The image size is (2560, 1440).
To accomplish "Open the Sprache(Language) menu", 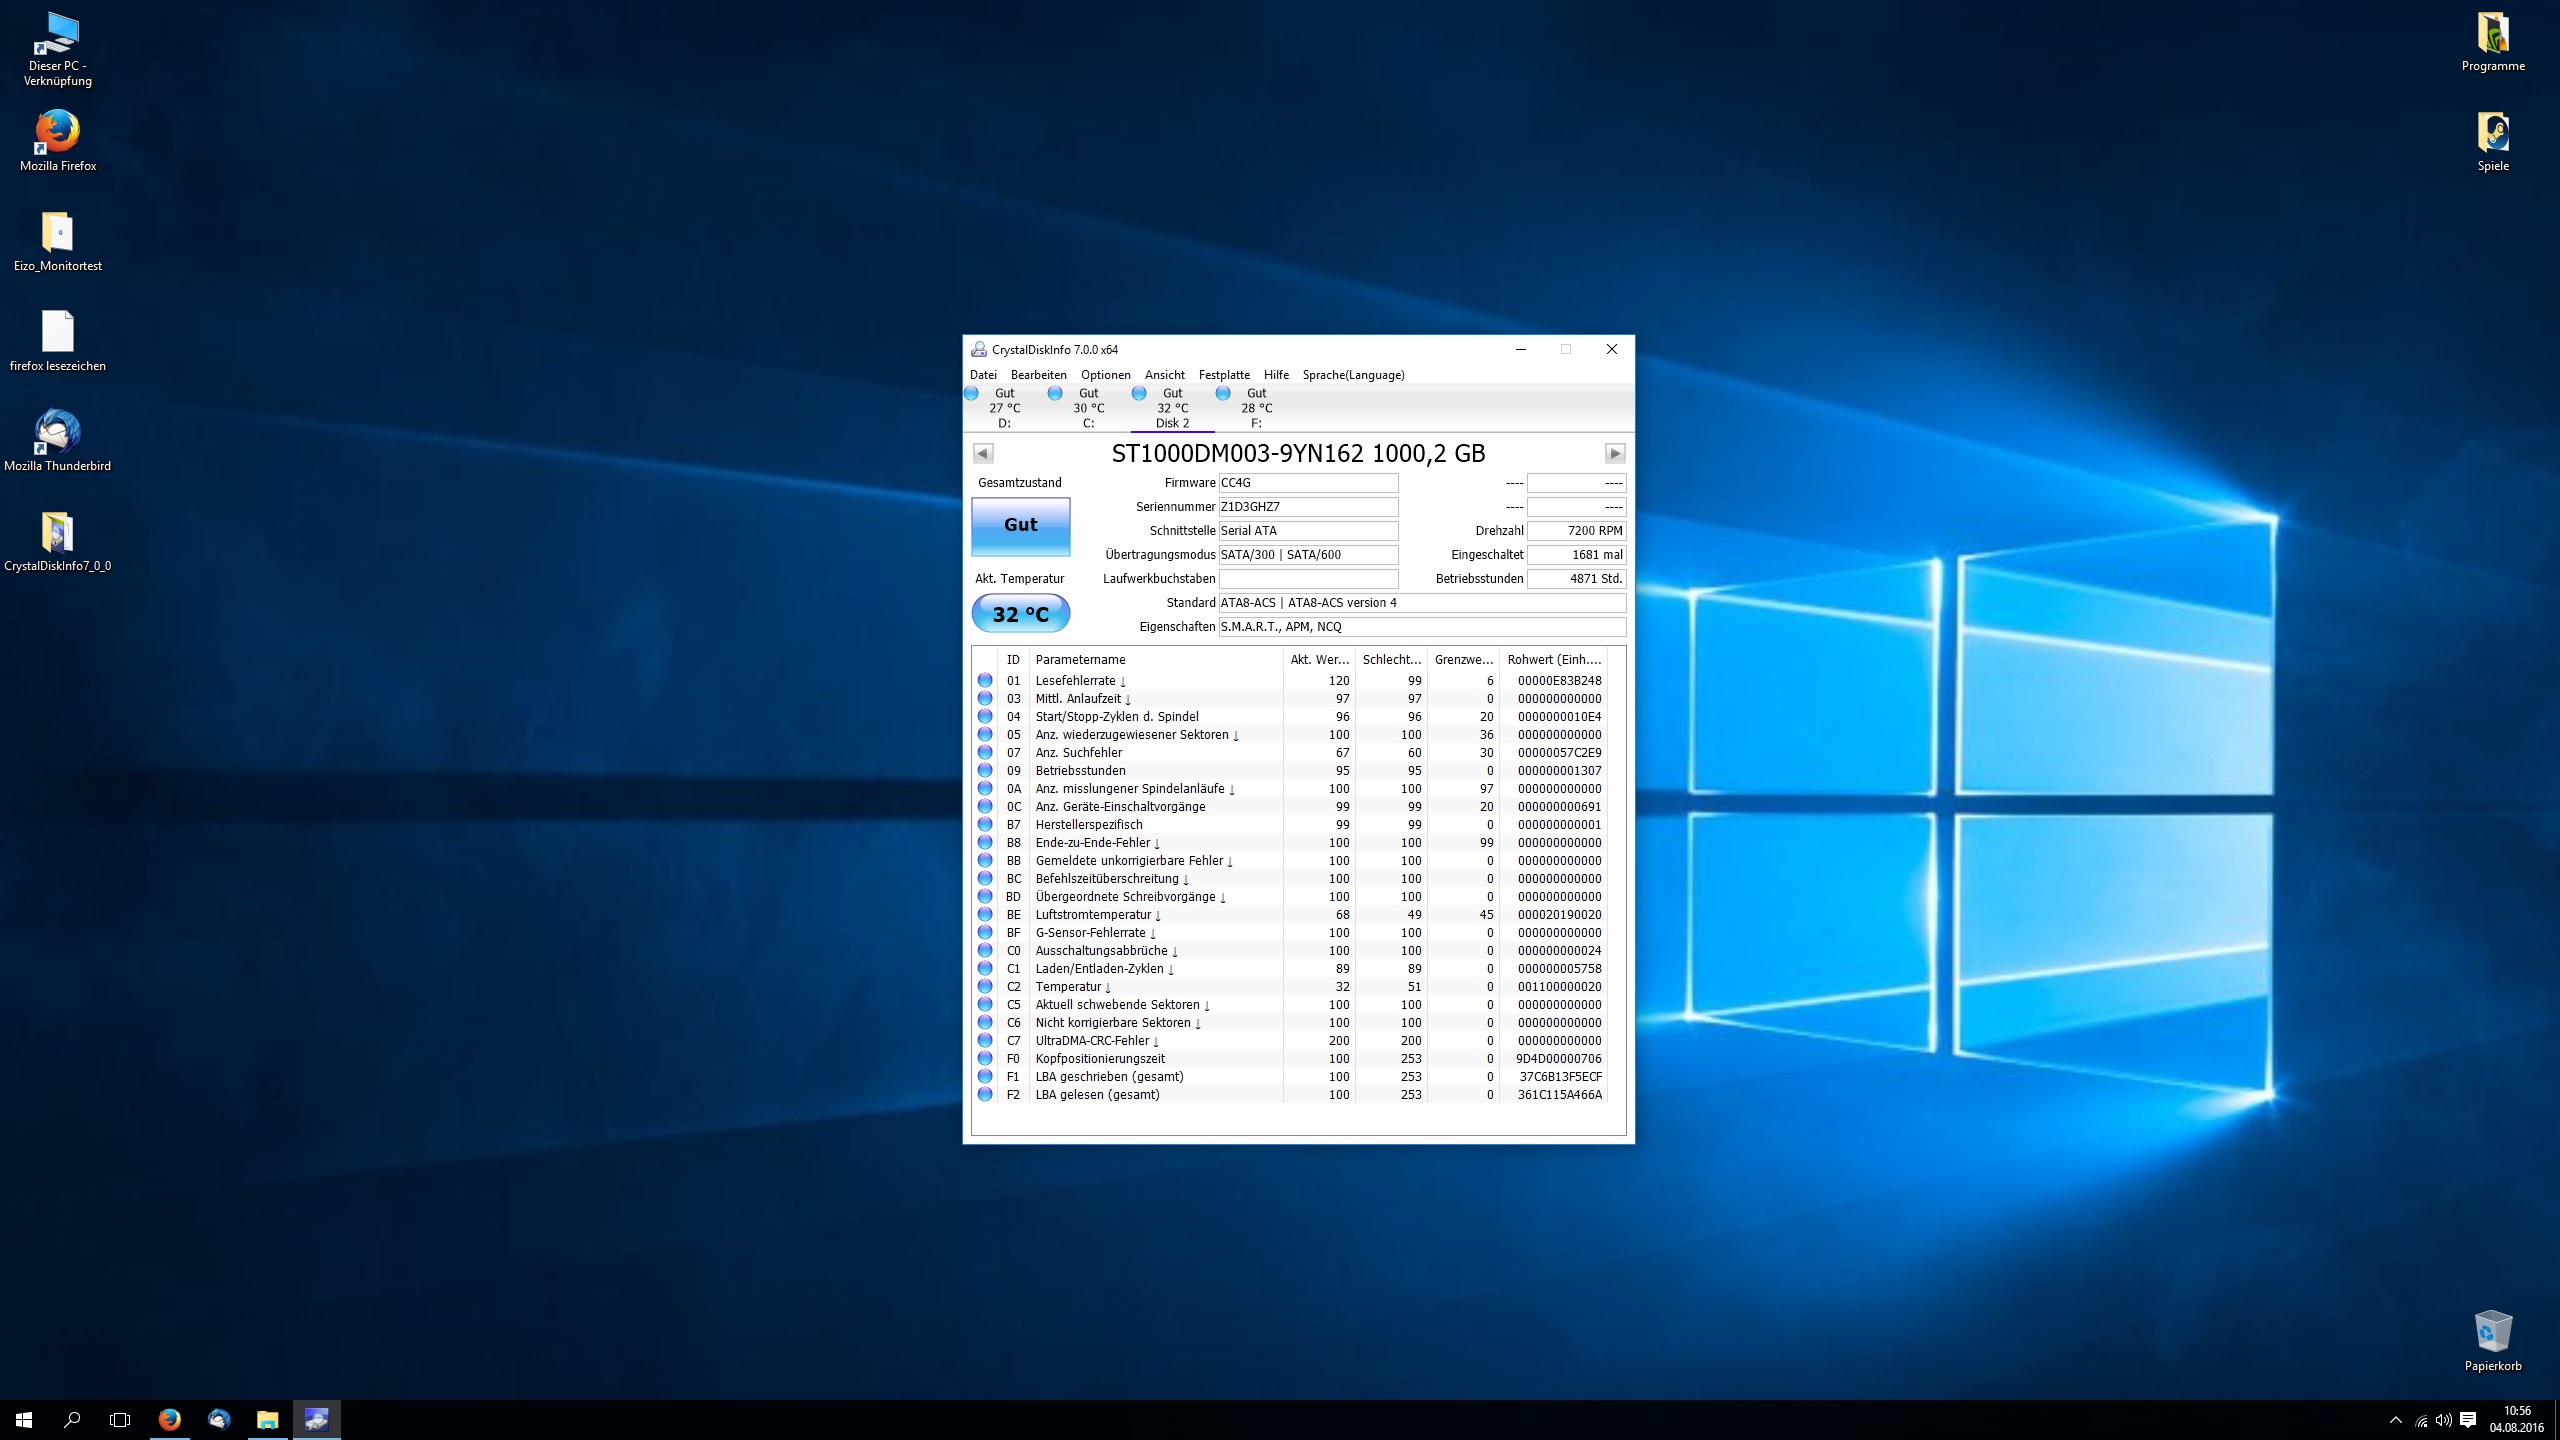I will click(x=1353, y=375).
